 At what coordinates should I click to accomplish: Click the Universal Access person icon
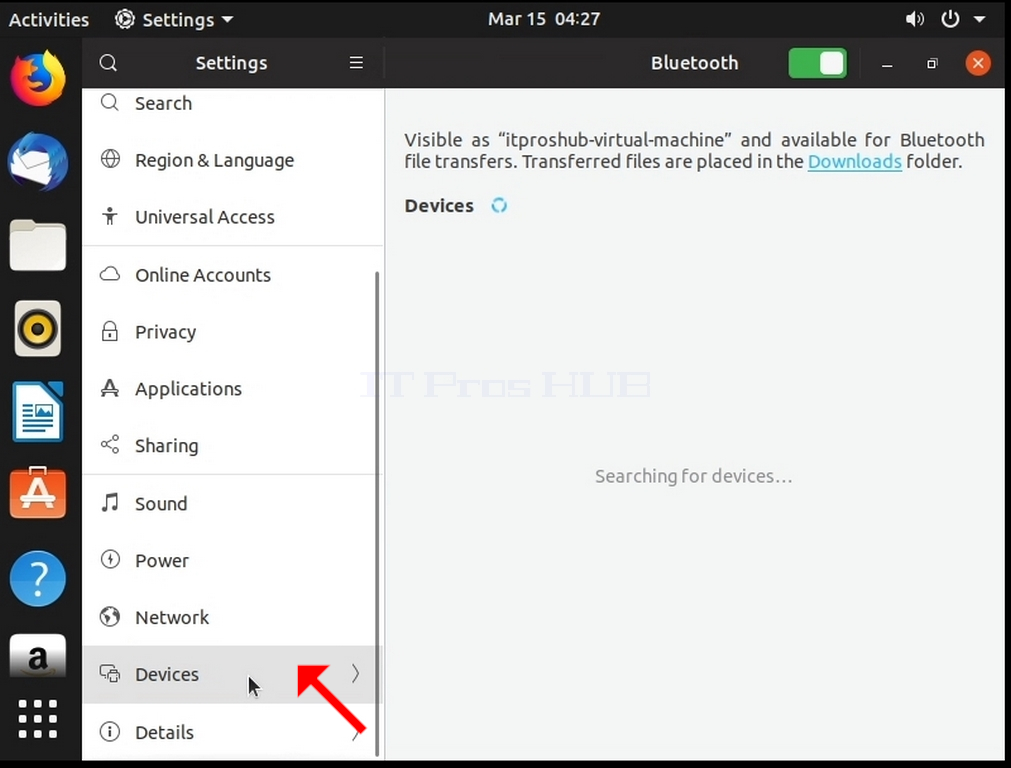coord(110,215)
